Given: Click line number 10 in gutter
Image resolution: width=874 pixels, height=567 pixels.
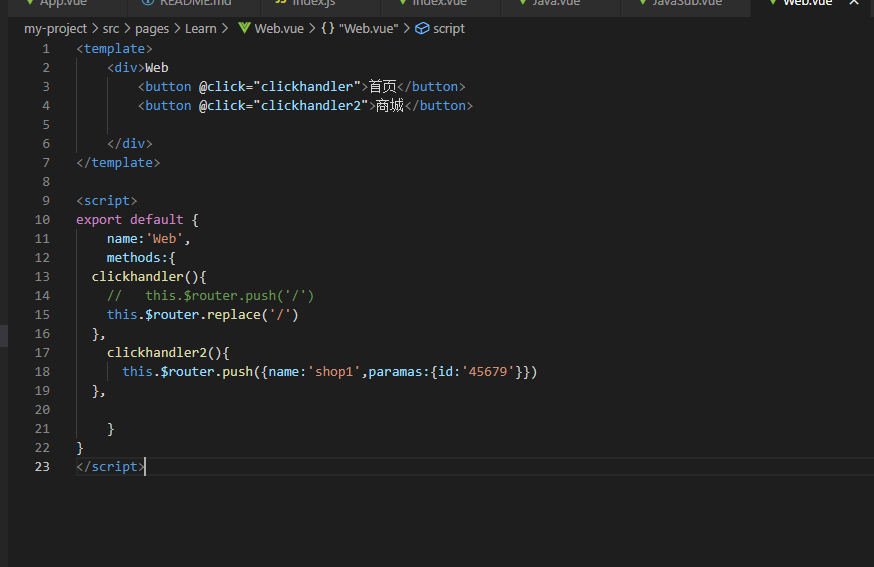Looking at the screenshot, I should pyautogui.click(x=42, y=220).
